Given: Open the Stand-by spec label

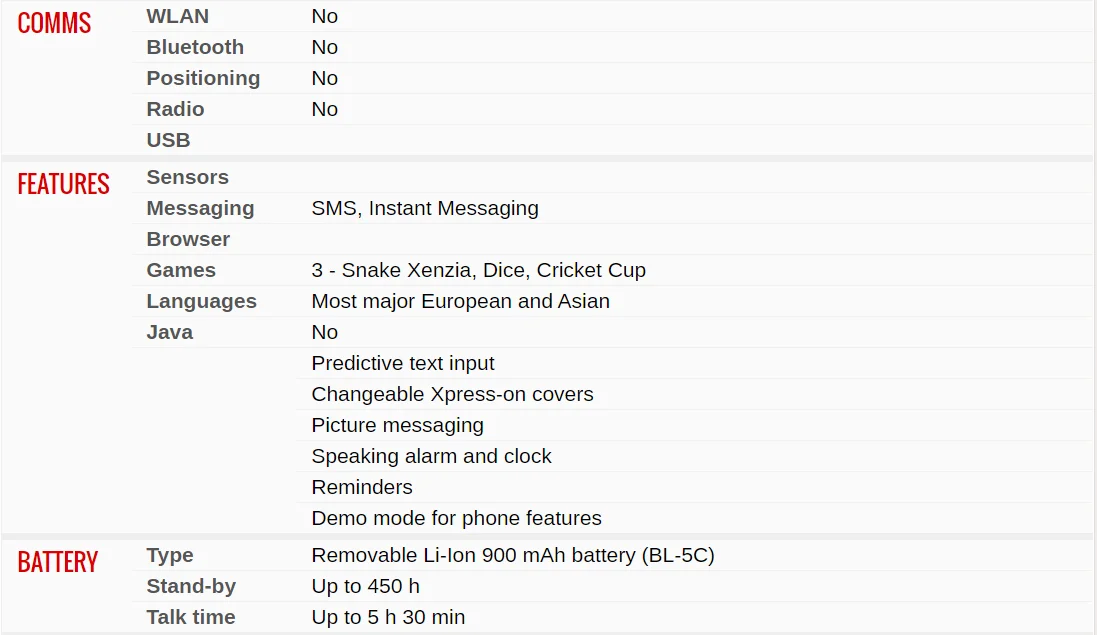Looking at the screenshot, I should (x=191, y=586).
